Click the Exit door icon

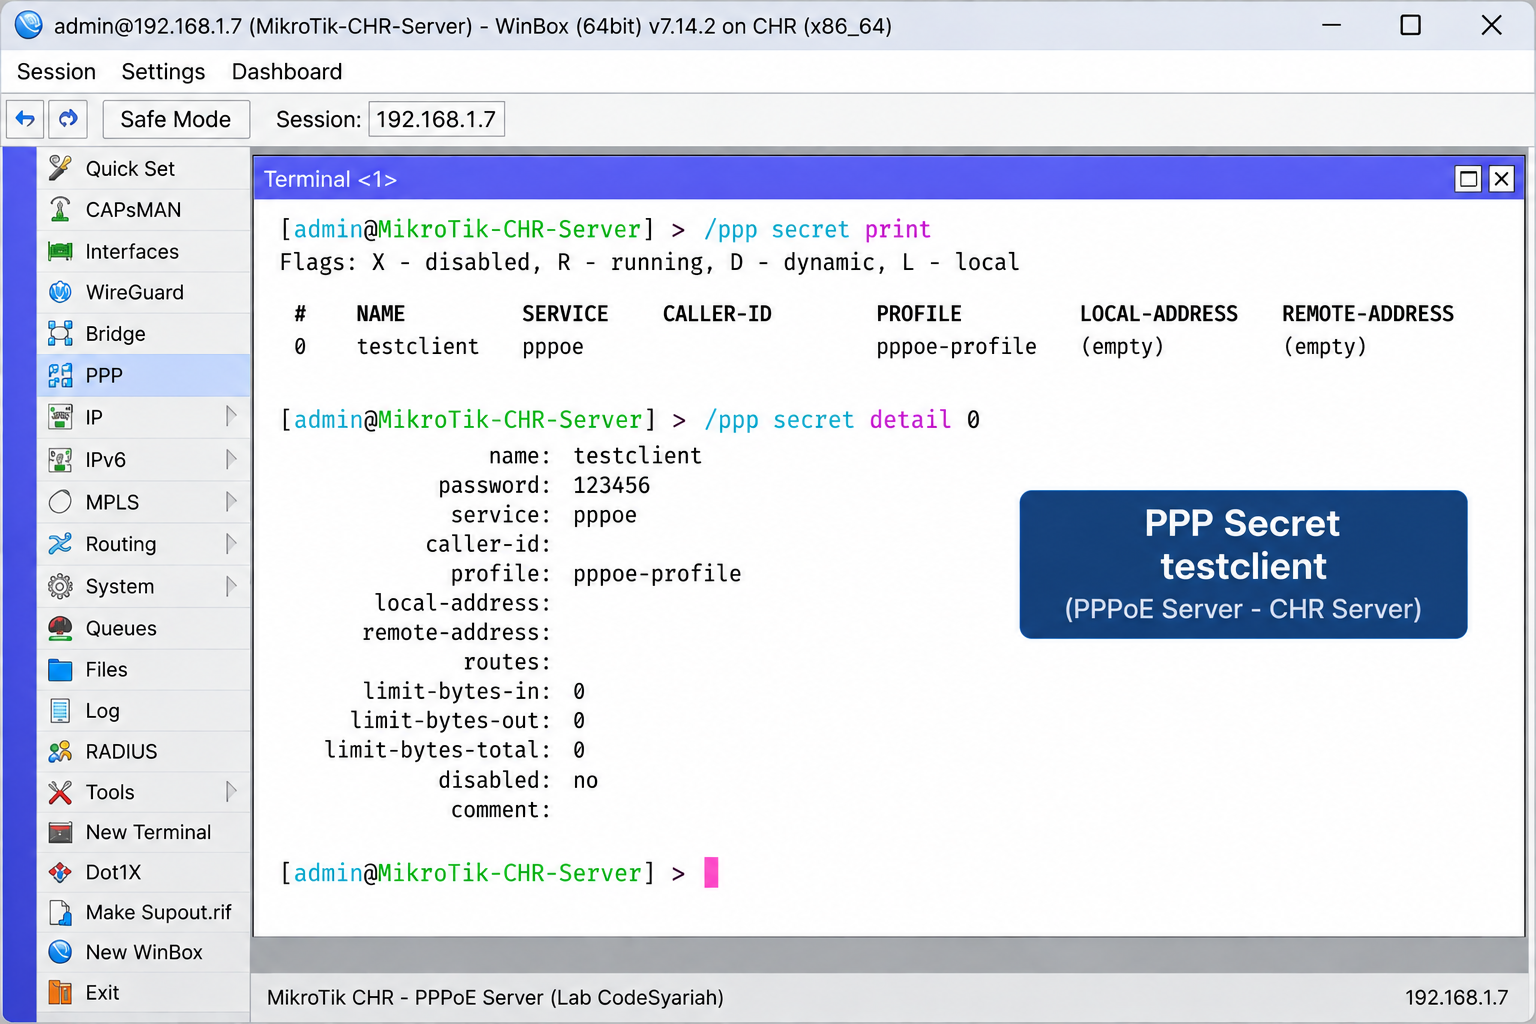[x=60, y=993]
